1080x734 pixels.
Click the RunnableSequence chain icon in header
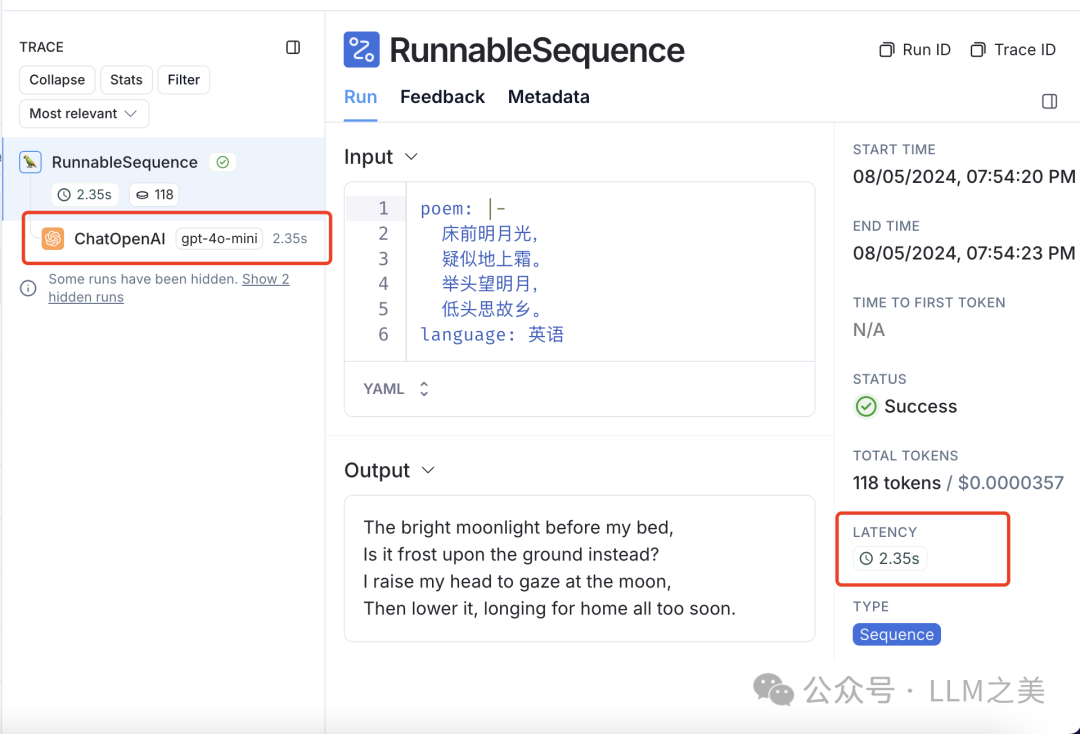point(361,49)
